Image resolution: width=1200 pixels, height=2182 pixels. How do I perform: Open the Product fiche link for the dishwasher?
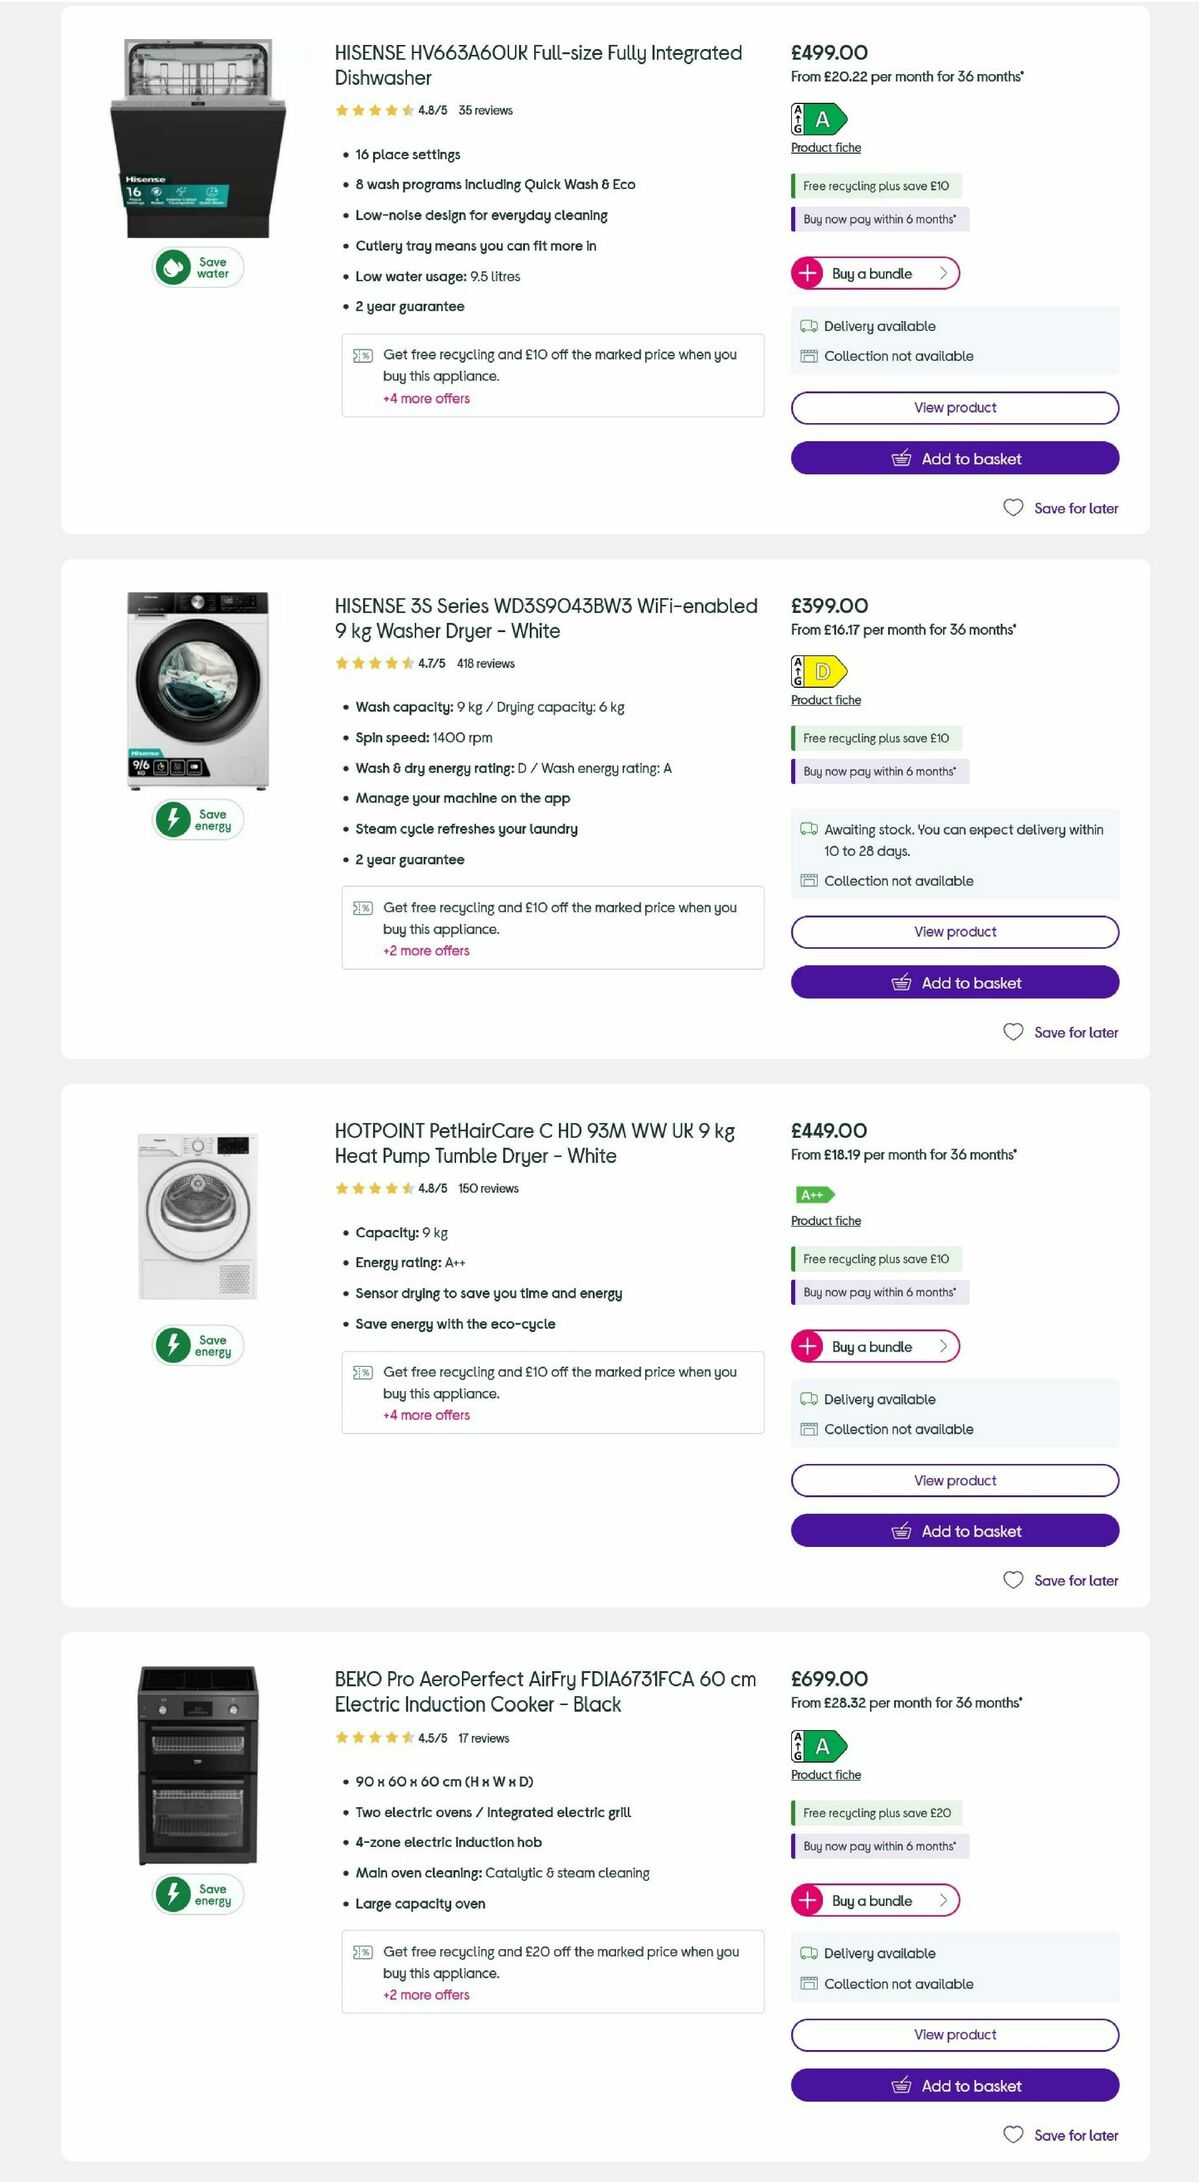point(825,147)
